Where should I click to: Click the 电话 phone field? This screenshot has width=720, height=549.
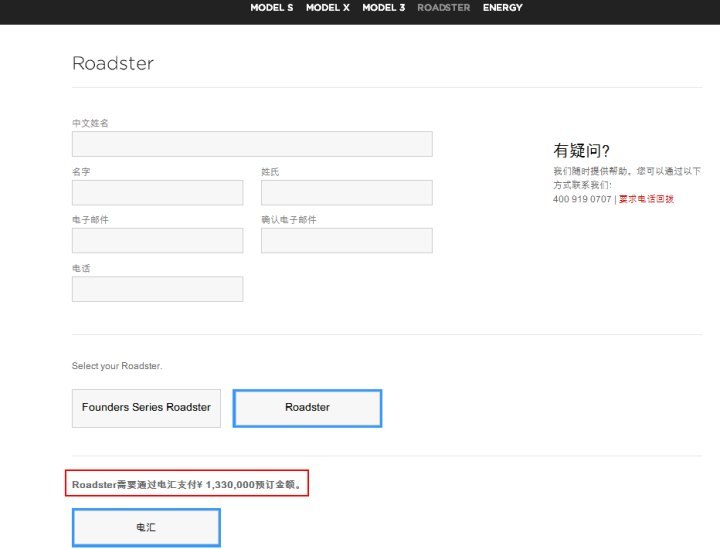click(158, 289)
